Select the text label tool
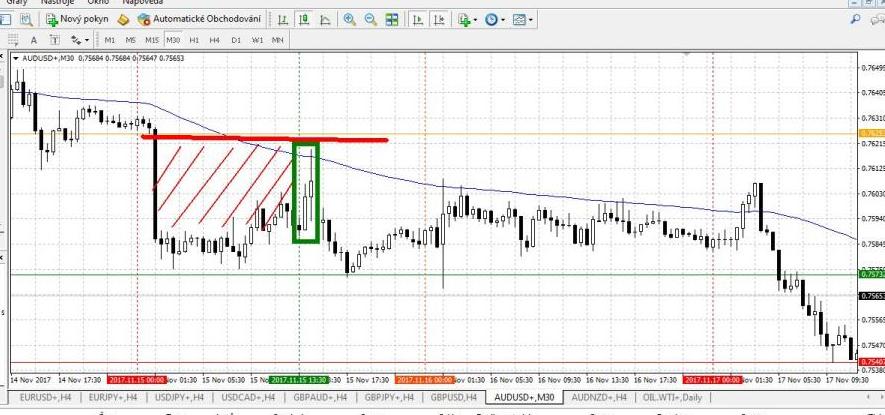 54,40
